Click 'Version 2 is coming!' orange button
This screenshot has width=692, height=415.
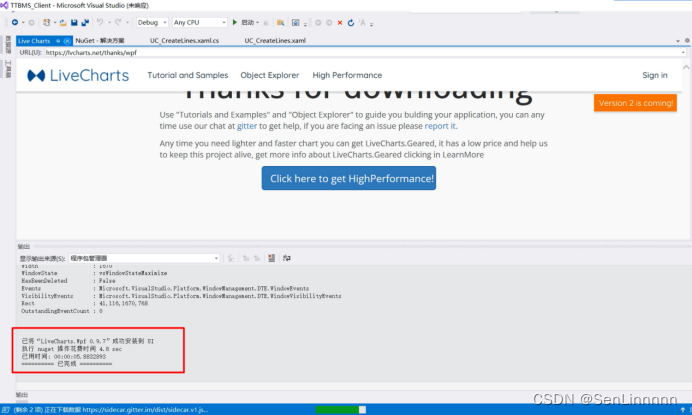(x=636, y=103)
